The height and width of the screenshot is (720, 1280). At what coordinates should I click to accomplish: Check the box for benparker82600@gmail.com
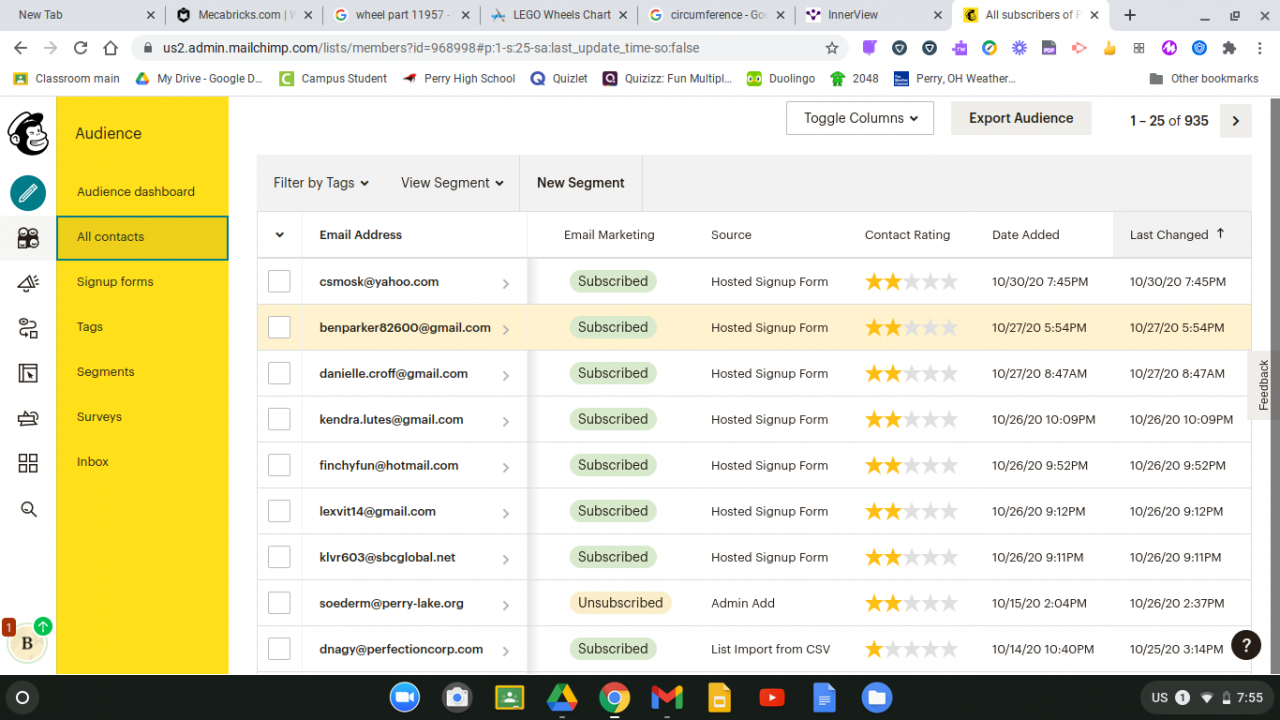click(279, 328)
